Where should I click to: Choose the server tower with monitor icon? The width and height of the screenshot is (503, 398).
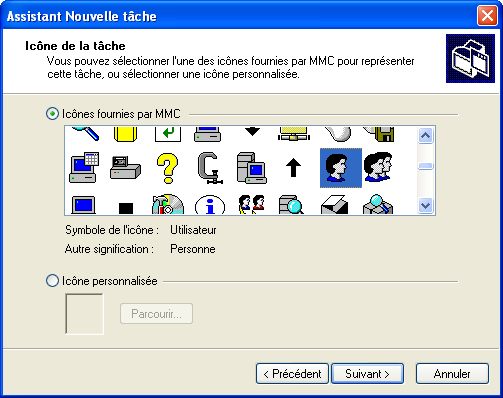(x=252, y=168)
